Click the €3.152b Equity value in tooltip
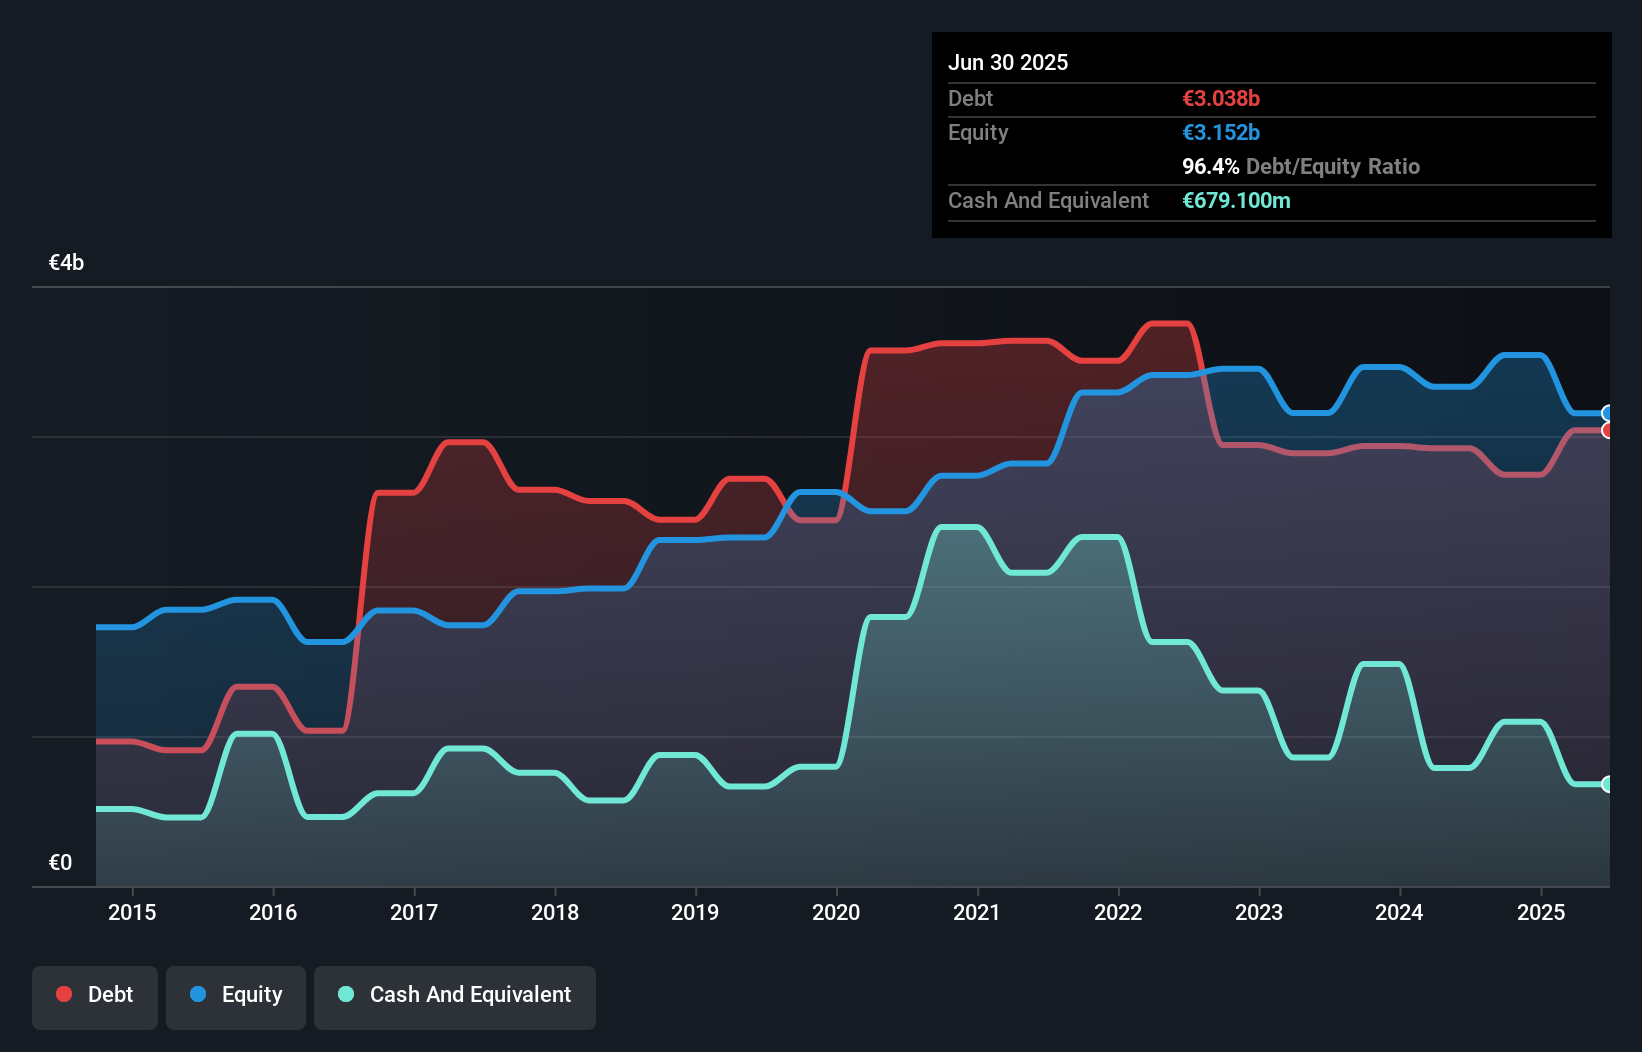Screen dimensions: 1642x1052 (x=1221, y=132)
